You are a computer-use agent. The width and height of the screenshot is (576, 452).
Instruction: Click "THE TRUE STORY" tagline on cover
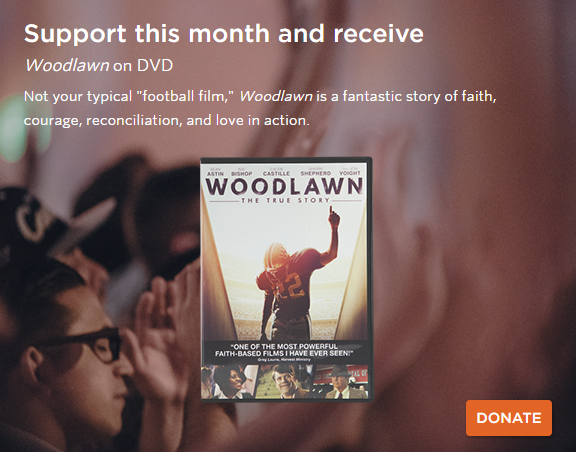tap(285, 201)
